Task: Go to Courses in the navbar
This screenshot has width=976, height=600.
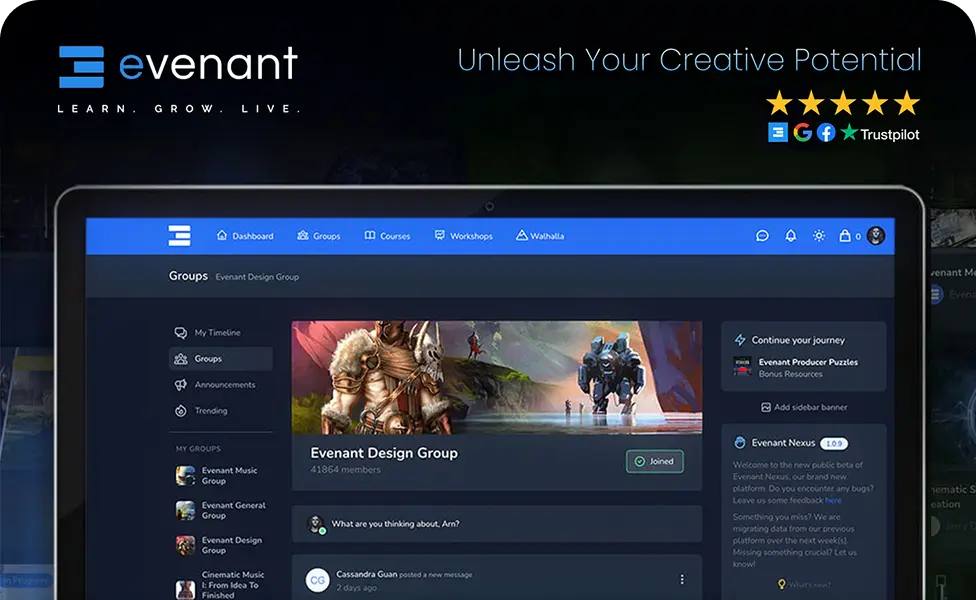Action: click(x=387, y=236)
